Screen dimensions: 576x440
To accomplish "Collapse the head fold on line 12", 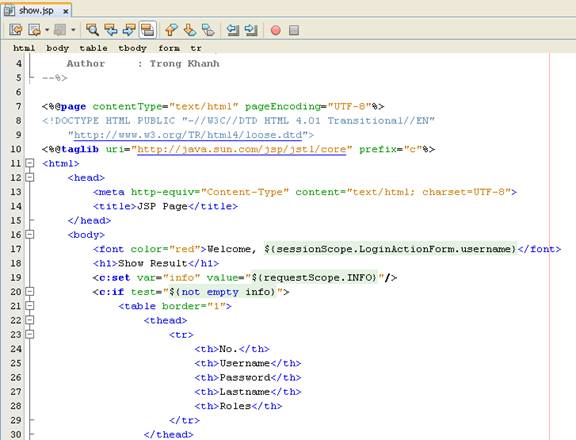I will pyautogui.click(x=30, y=177).
